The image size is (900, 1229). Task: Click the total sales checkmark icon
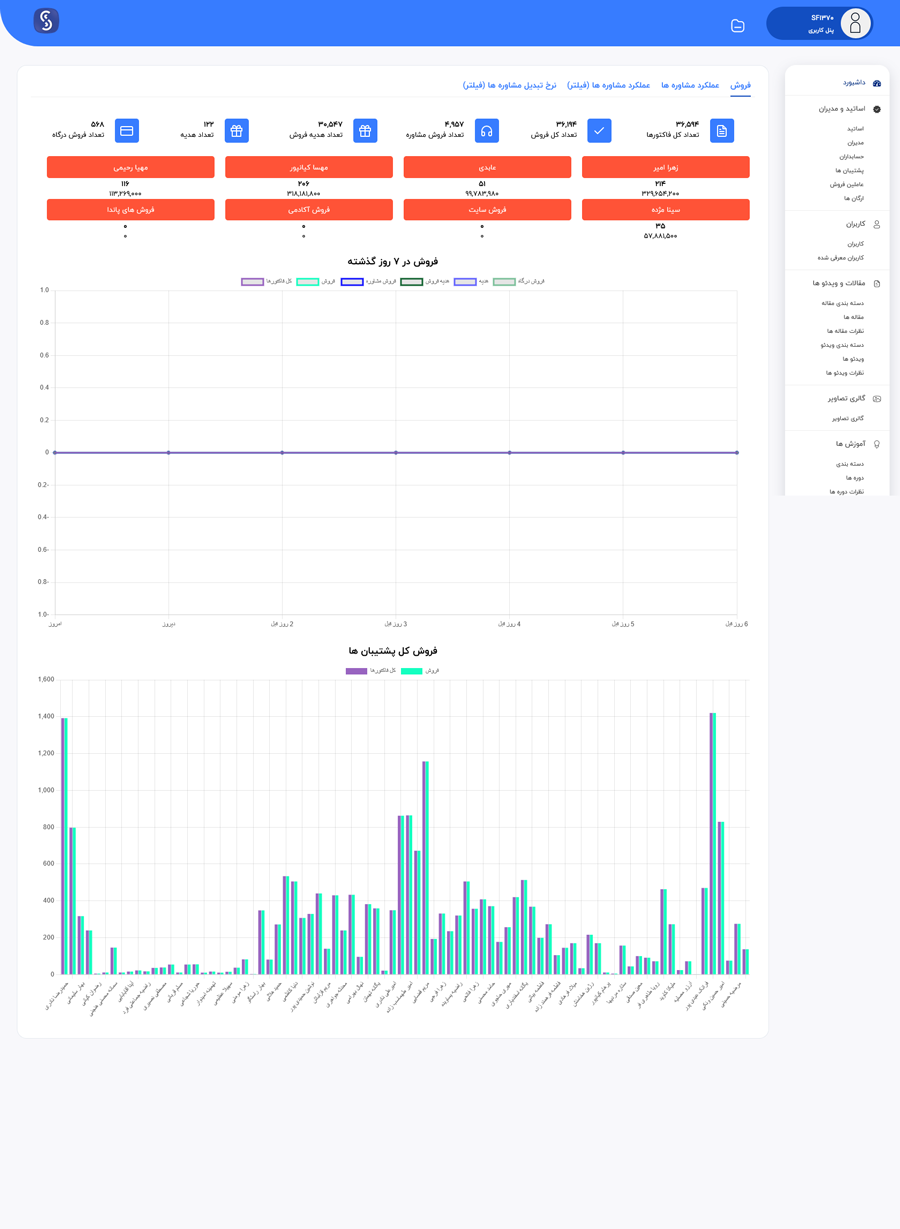pyautogui.click(x=599, y=131)
